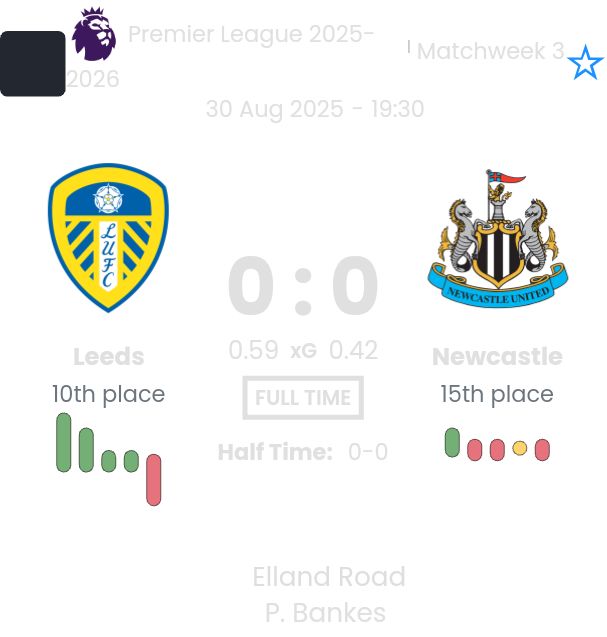Open the Elland Road venue link

point(328,577)
